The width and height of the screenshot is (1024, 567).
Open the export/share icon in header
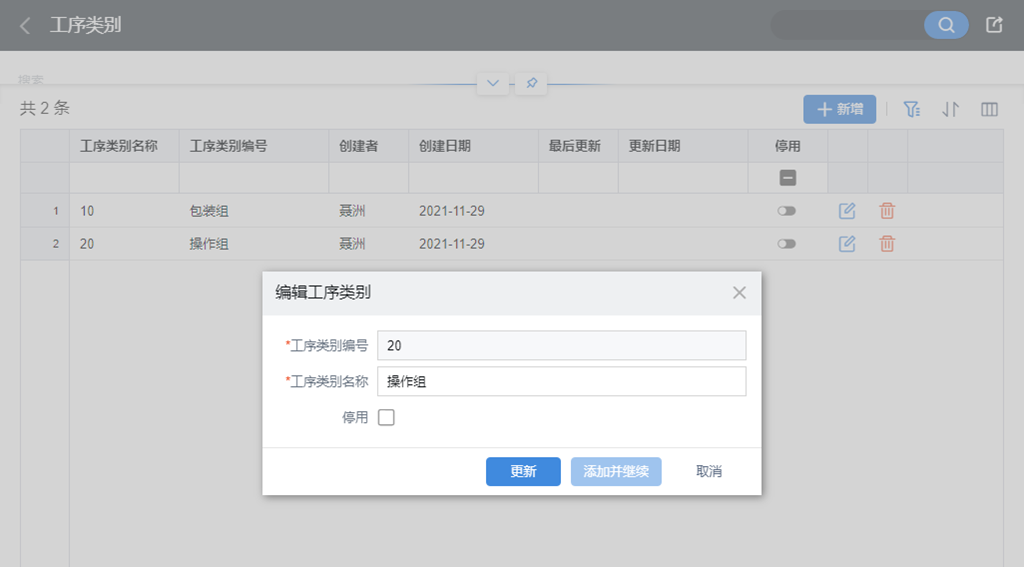click(994, 25)
